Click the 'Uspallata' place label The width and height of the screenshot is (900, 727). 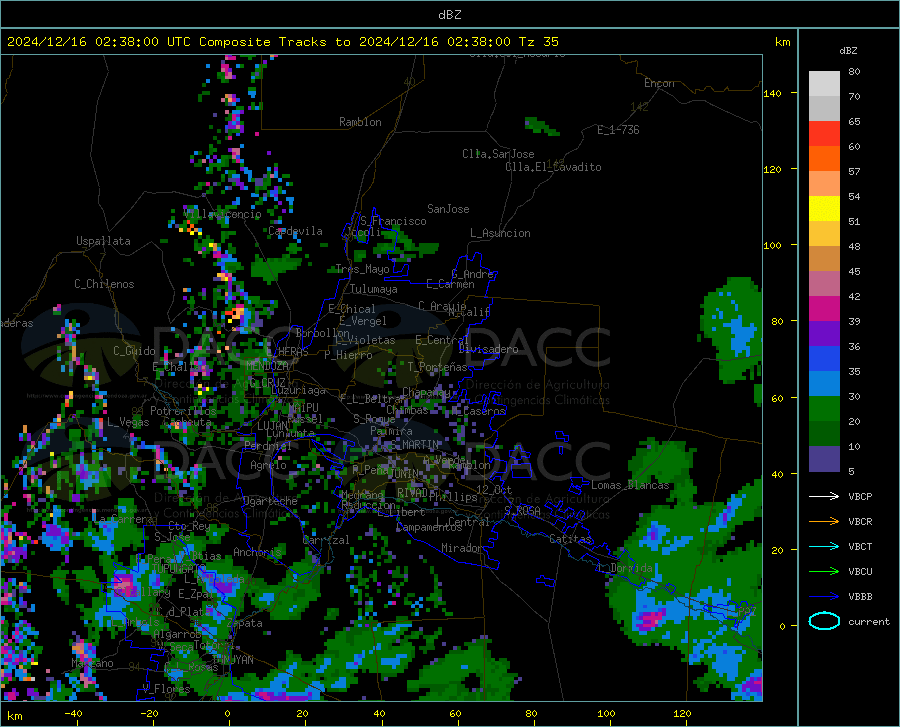pyautogui.click(x=103, y=241)
